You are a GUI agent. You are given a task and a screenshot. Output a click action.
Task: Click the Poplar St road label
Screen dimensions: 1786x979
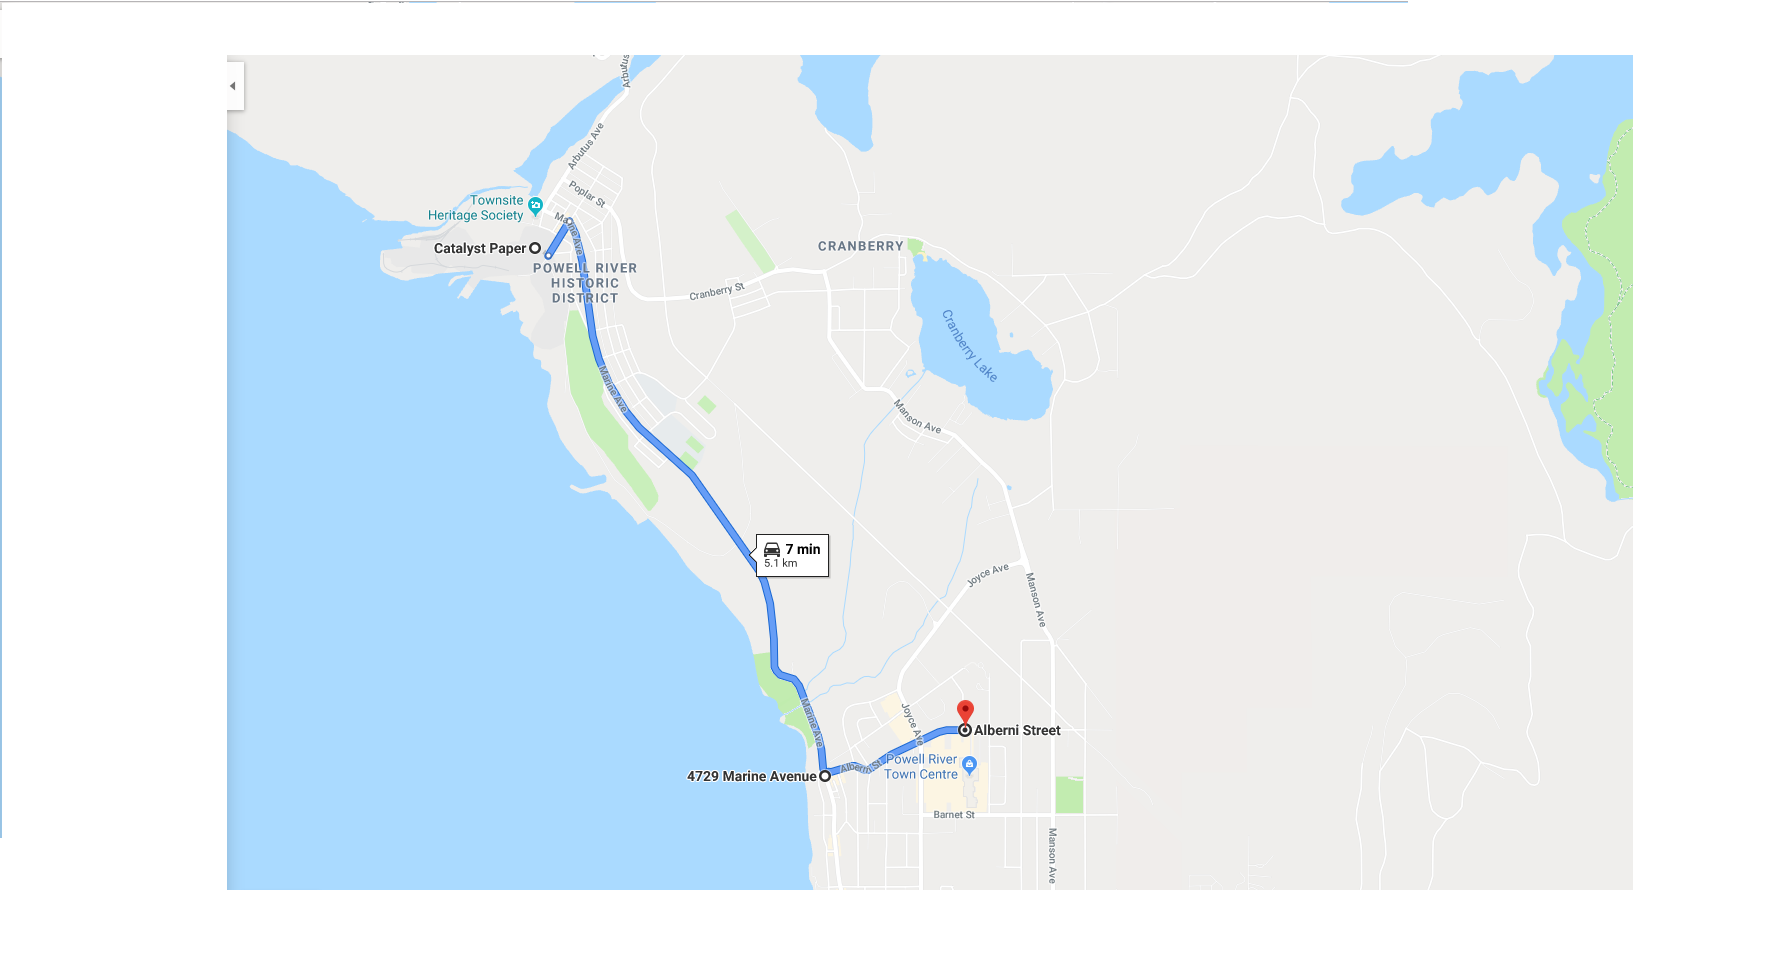(587, 193)
